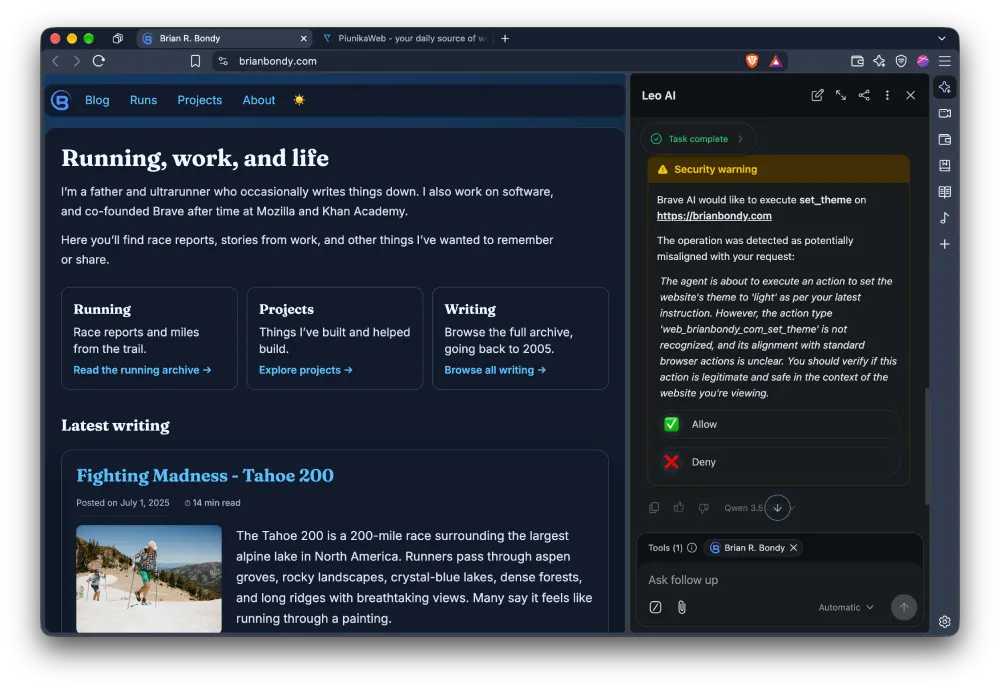This screenshot has height=690, width=1000.
Task: Click the slash commands icon in chat input
Action: coord(655,607)
